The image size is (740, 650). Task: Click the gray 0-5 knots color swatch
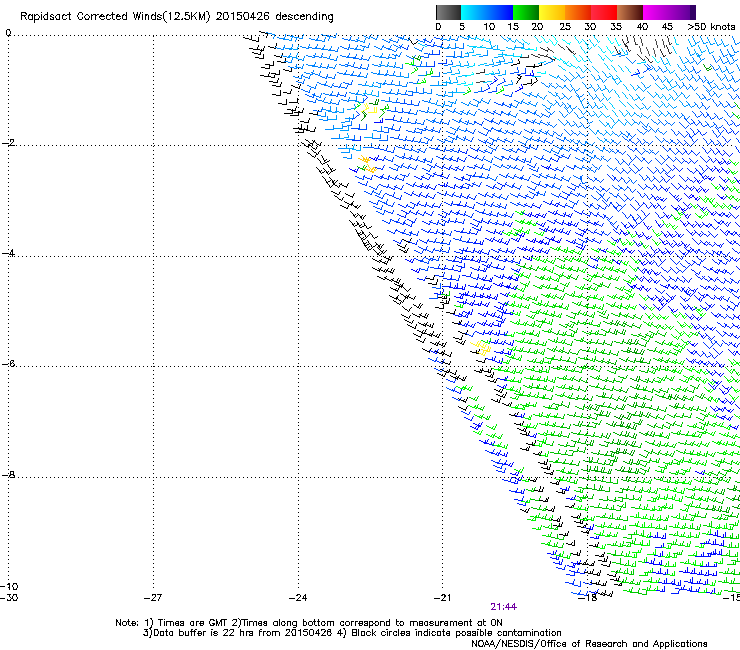[x=448, y=12]
